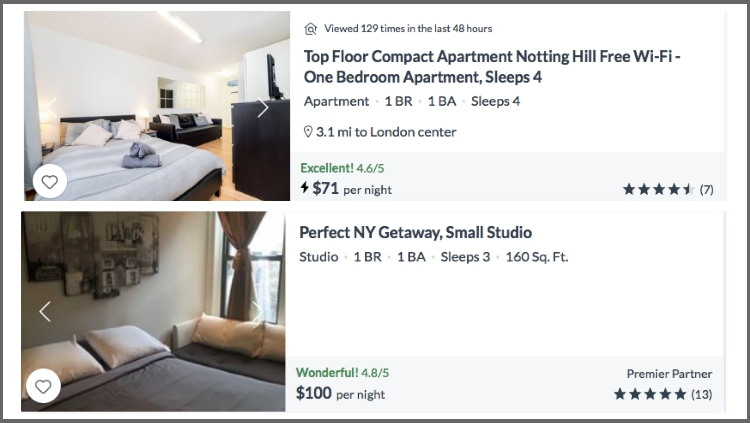Click the $100 per night price
The image size is (750, 423).
pos(340,393)
